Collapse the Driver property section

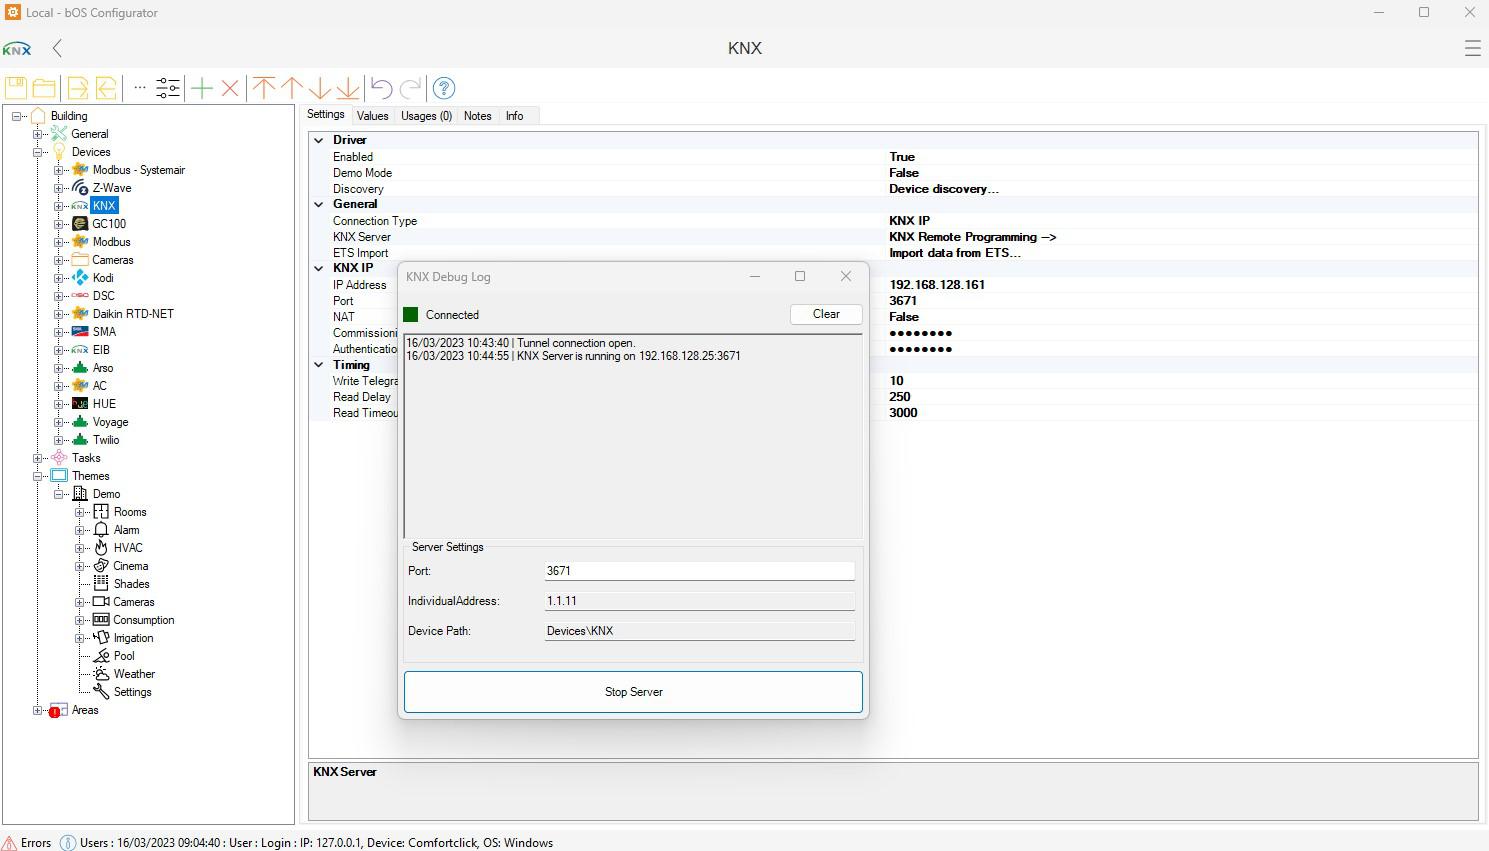(318, 141)
